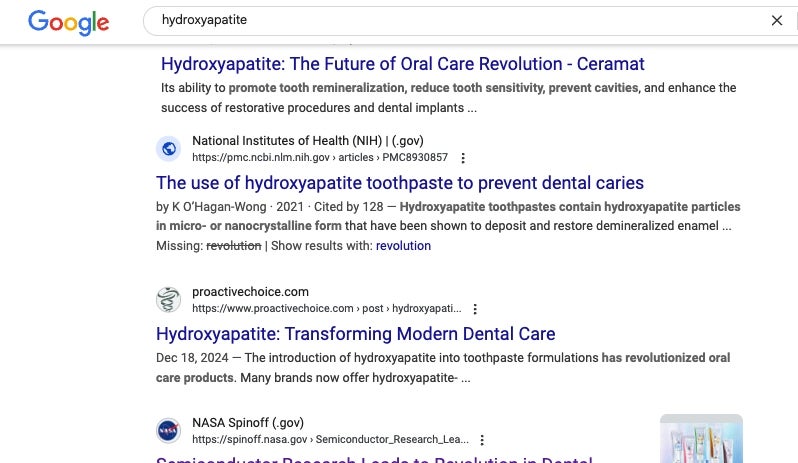The width and height of the screenshot is (798, 463).
Task: Open more options for the proactivechoice result
Action: (475, 309)
